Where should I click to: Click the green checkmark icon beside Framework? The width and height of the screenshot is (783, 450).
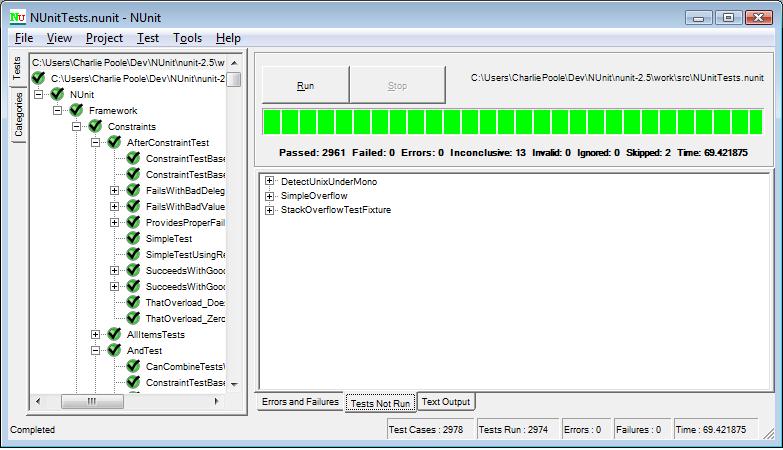pyautogui.click(x=76, y=110)
